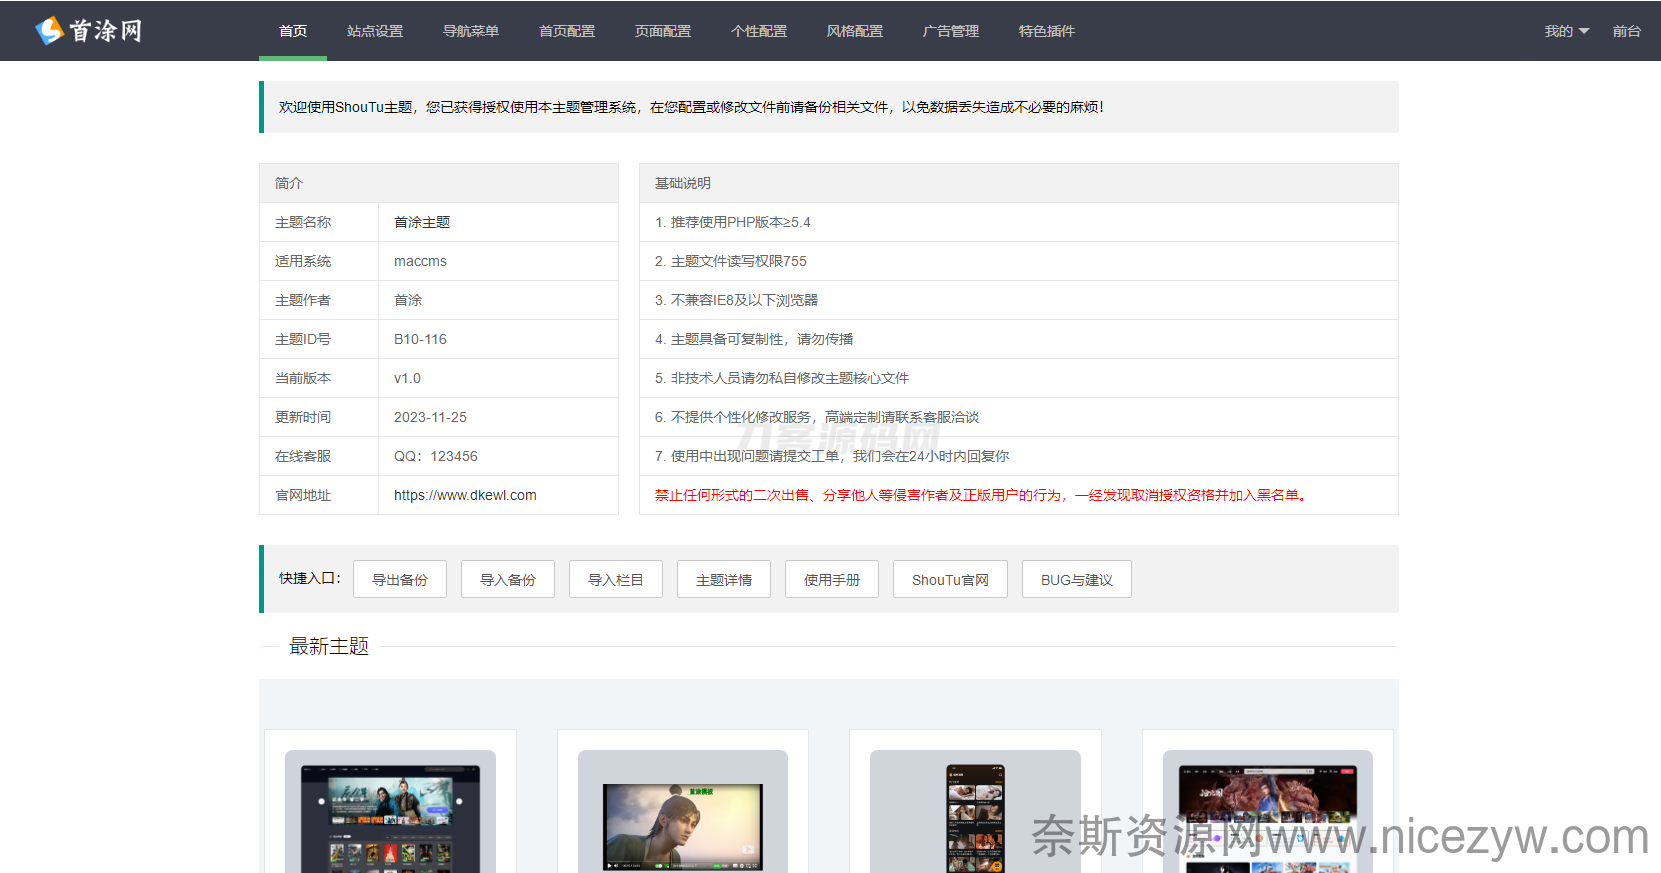Viewport: 1661px width, 873px height.
Task: Click the 非技术人员请勿私自修改主题核心文件 note
Action: 782,378
